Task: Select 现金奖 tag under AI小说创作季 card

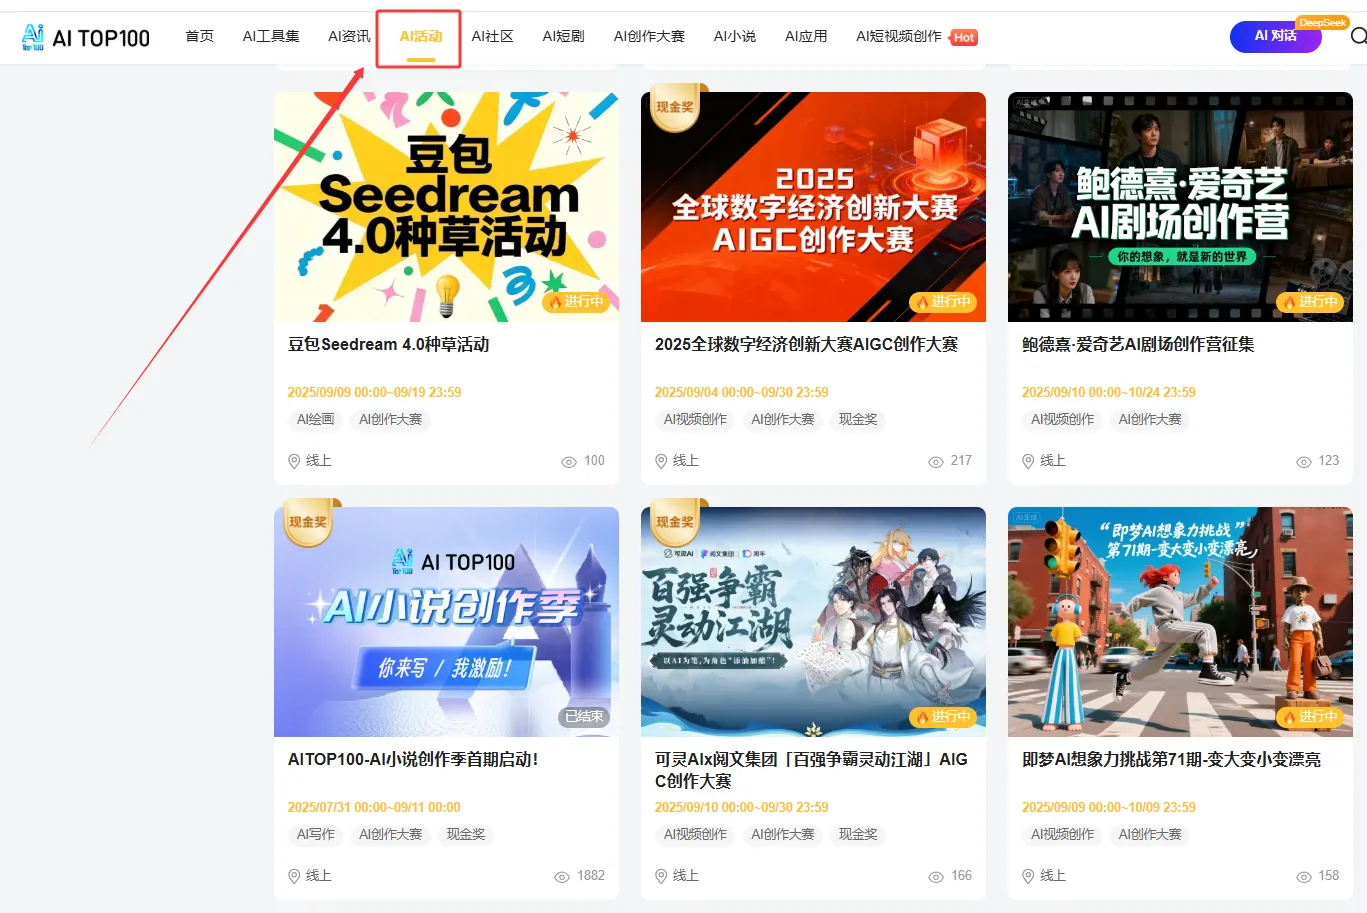Action: pyautogui.click(x=466, y=834)
